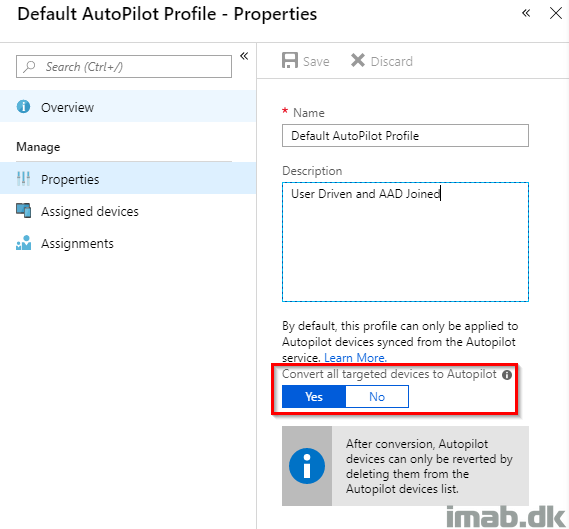Image resolution: width=569 pixels, height=529 pixels.
Task: Click the Assigned devices icon
Action: (x=24, y=211)
